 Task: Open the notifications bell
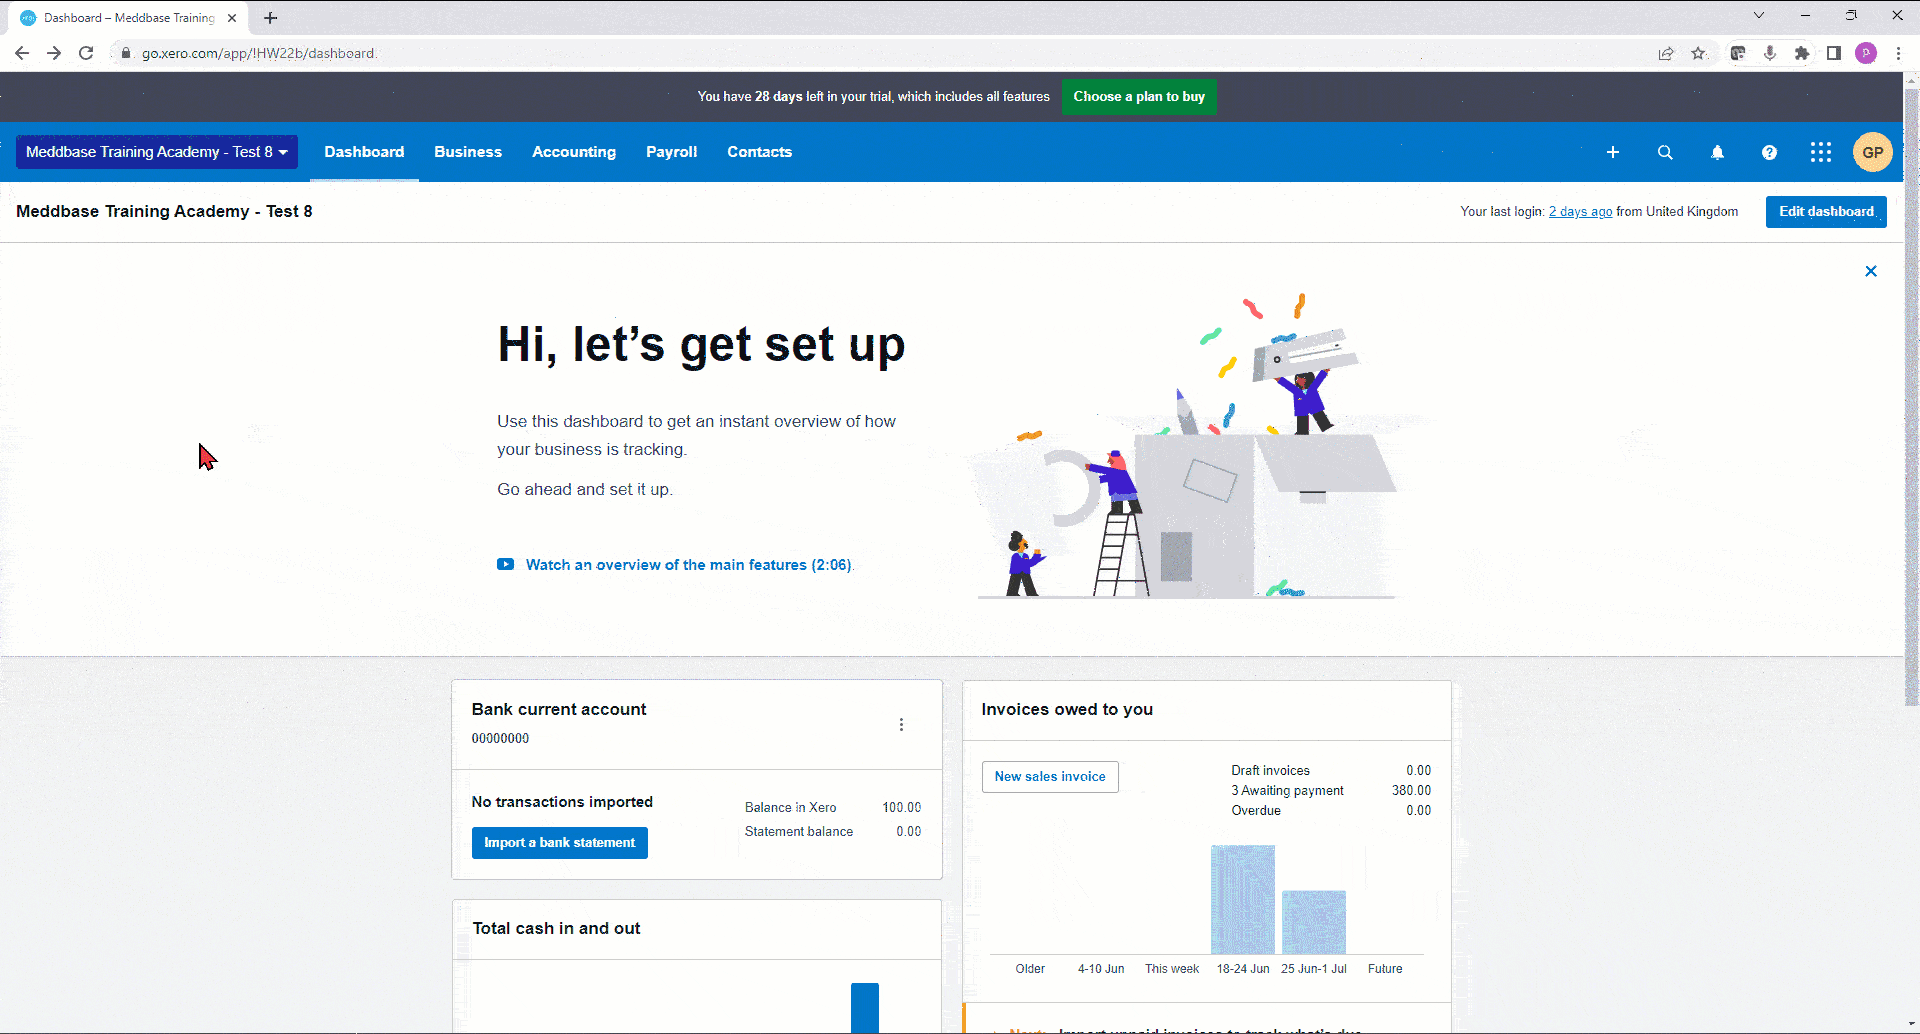[x=1717, y=152]
